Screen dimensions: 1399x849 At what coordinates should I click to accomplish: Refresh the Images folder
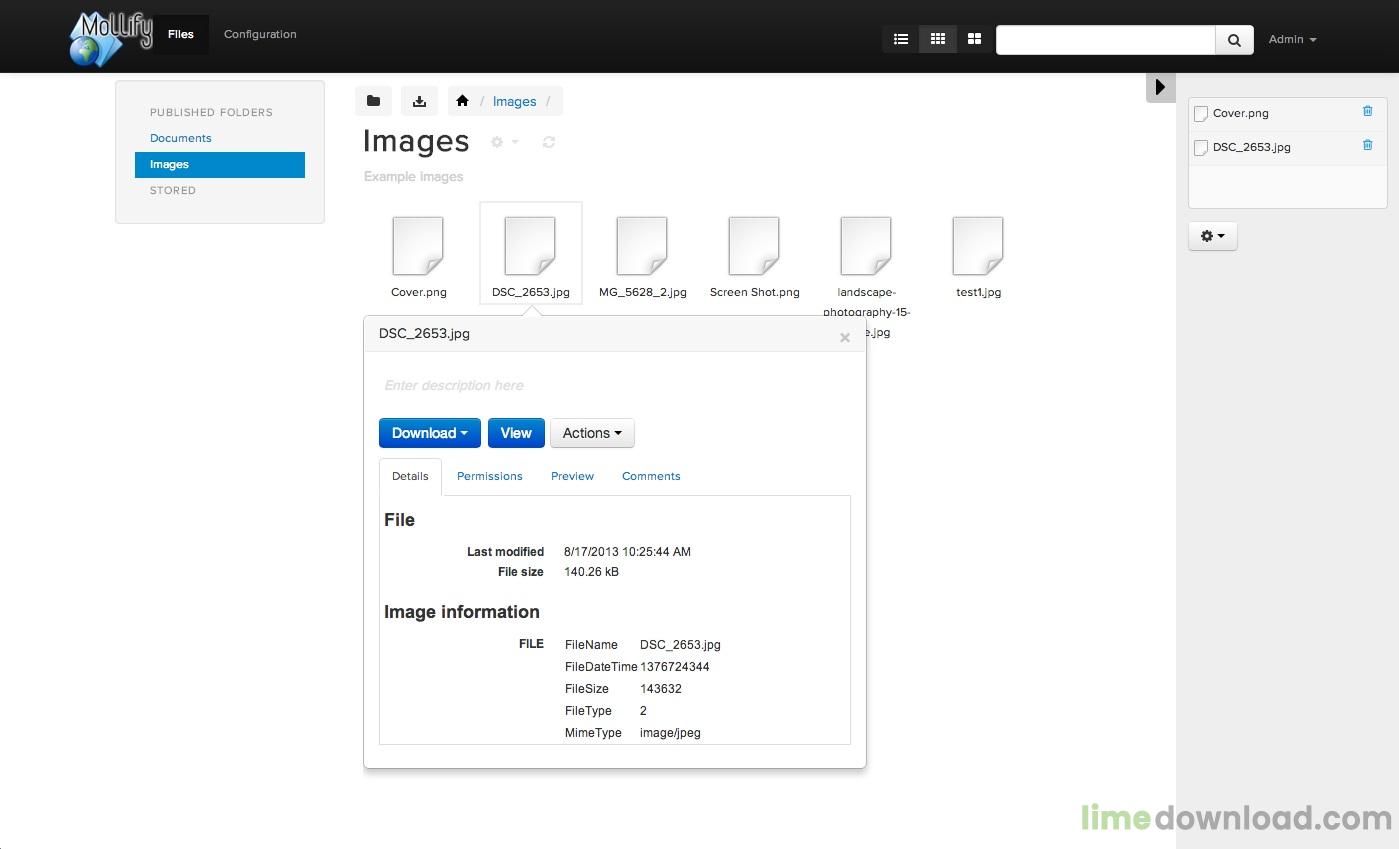(549, 142)
